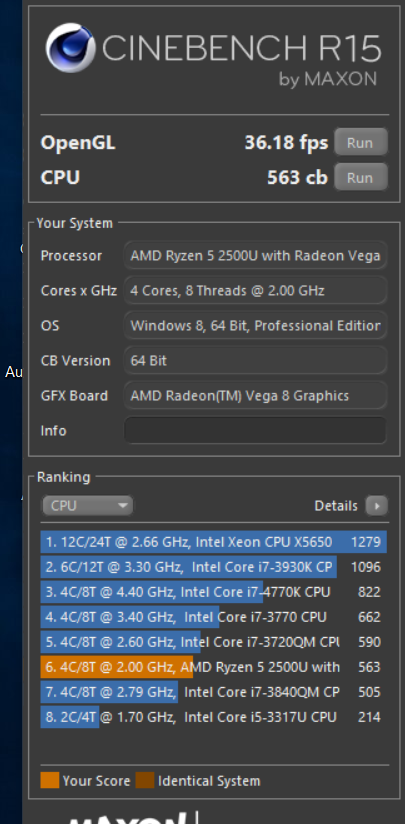405x824 pixels.
Task: Click the orange Your Score swatch
Action: (50, 780)
